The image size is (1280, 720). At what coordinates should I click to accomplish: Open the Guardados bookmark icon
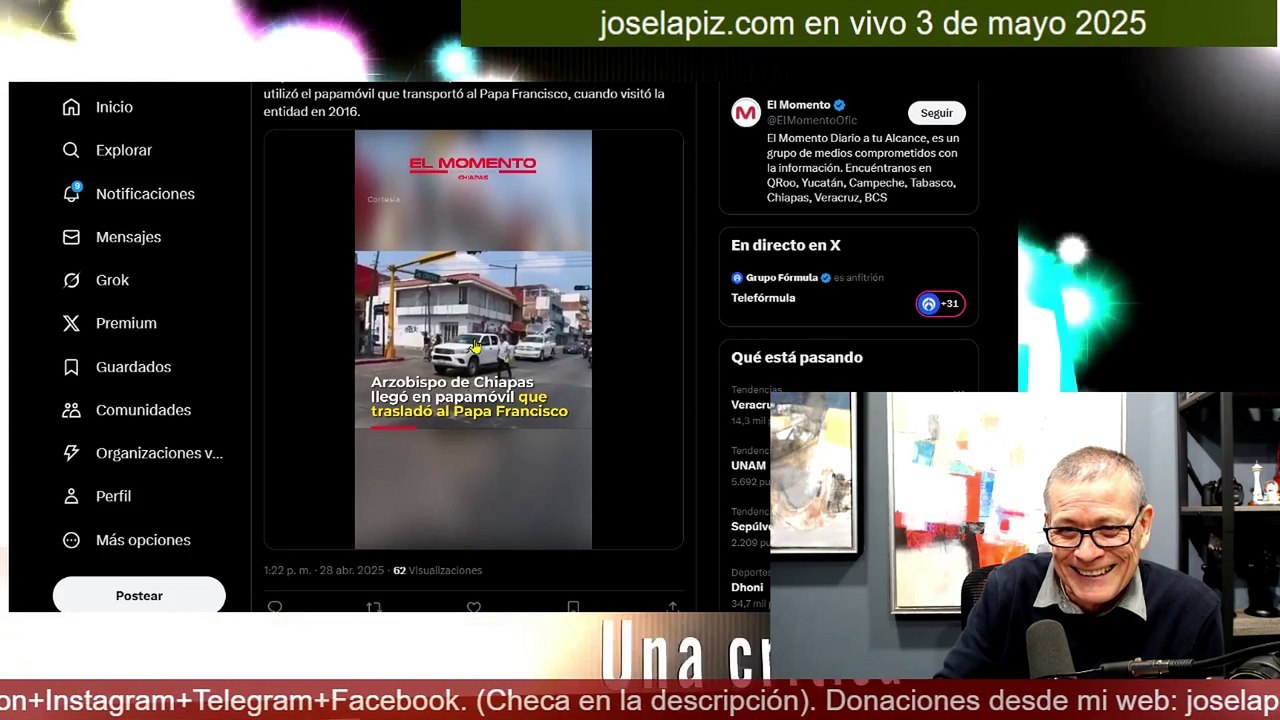(x=71, y=367)
